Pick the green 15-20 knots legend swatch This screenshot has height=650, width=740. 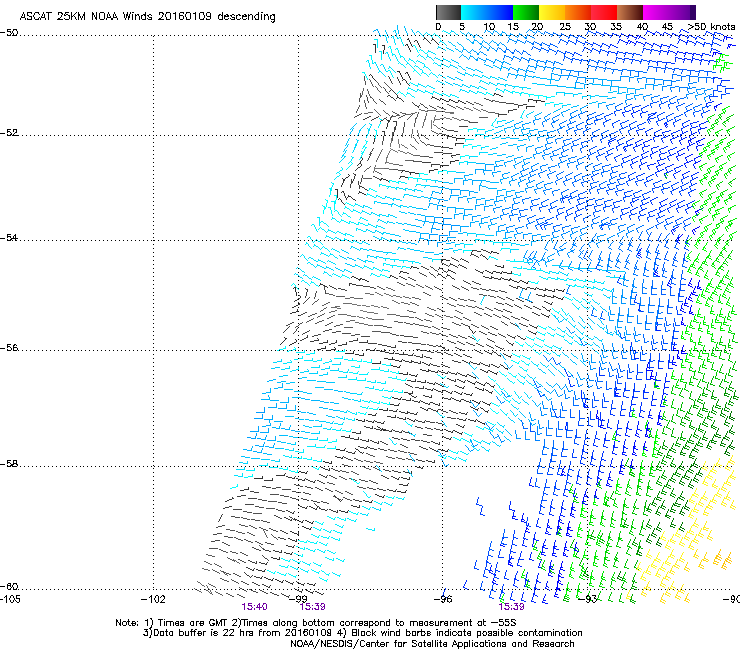526,12
